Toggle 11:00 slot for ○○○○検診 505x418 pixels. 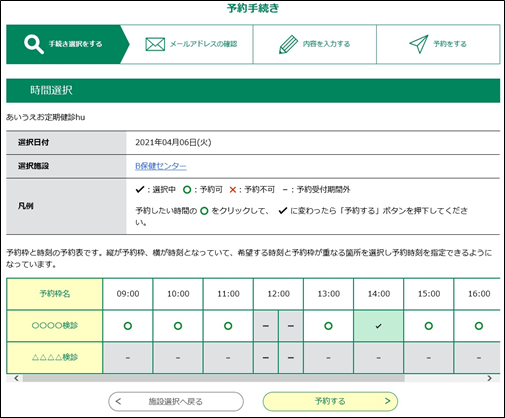pos(228,326)
